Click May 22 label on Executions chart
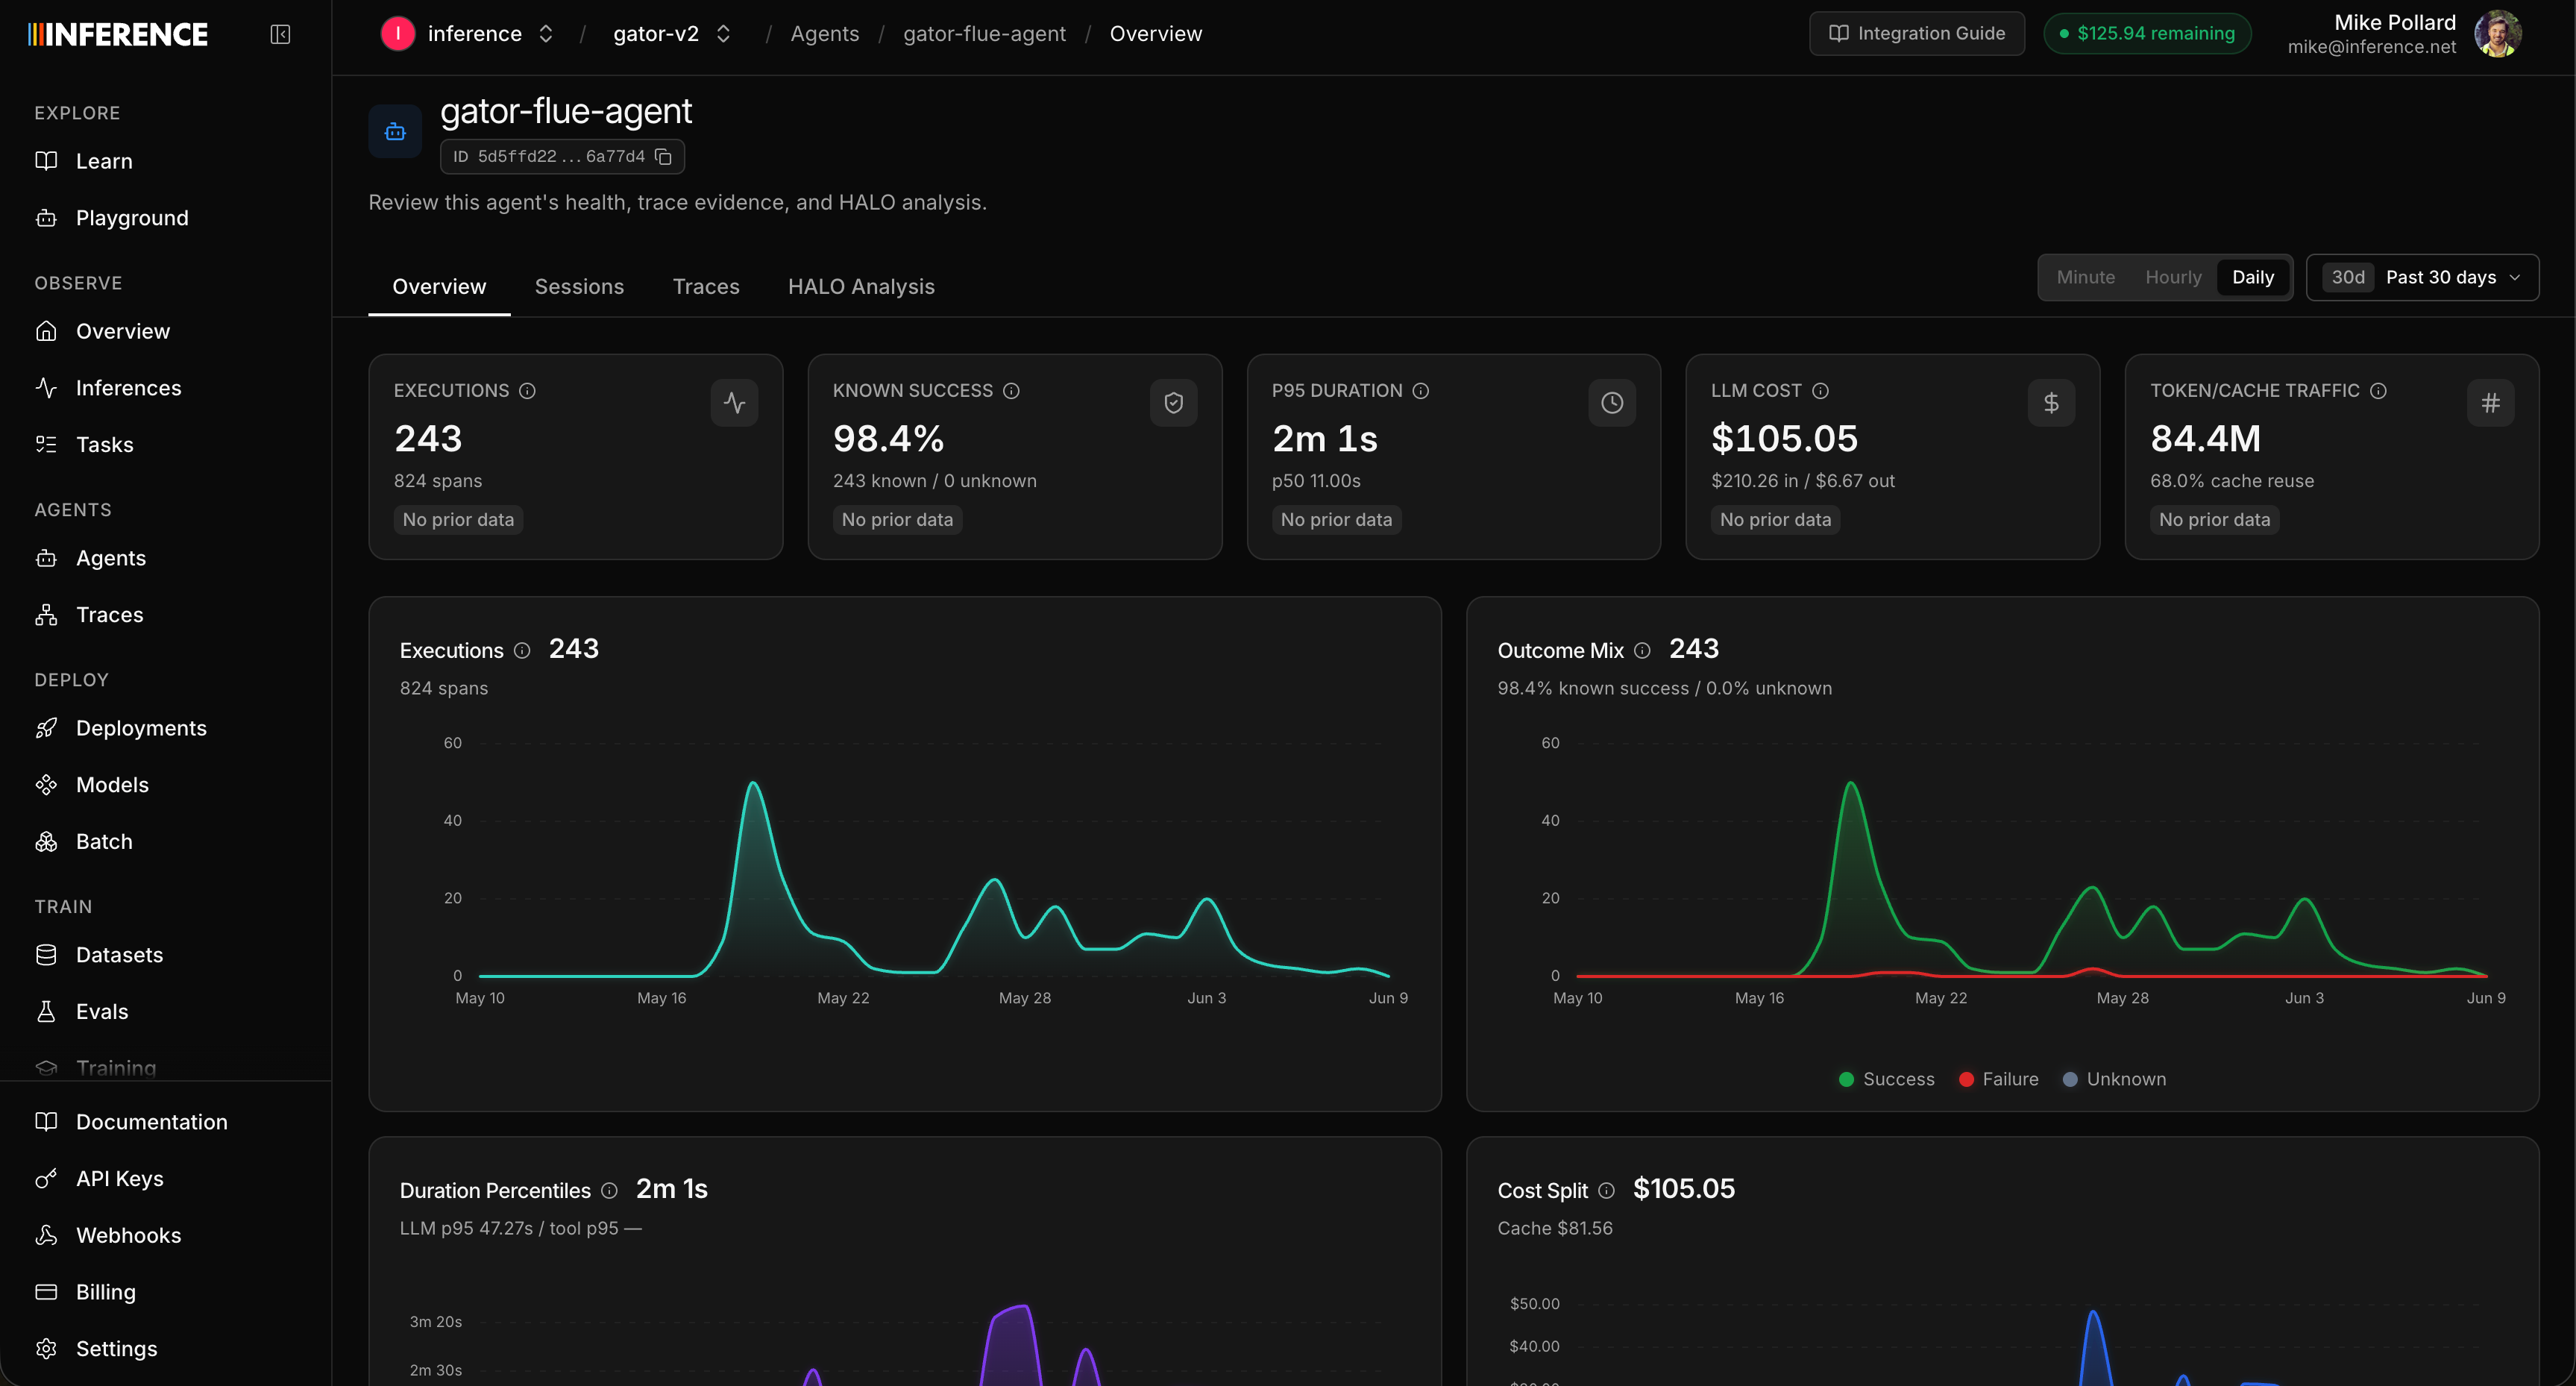 coord(843,998)
